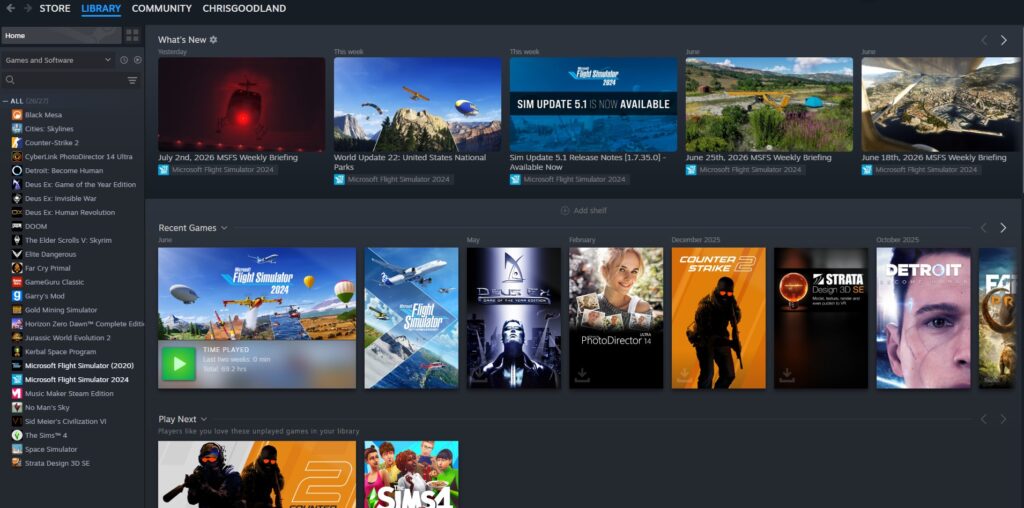This screenshot has height=508, width=1024.
Task: Select Horizon Zero Dawn Complete Edition entry
Action: click(x=76, y=324)
